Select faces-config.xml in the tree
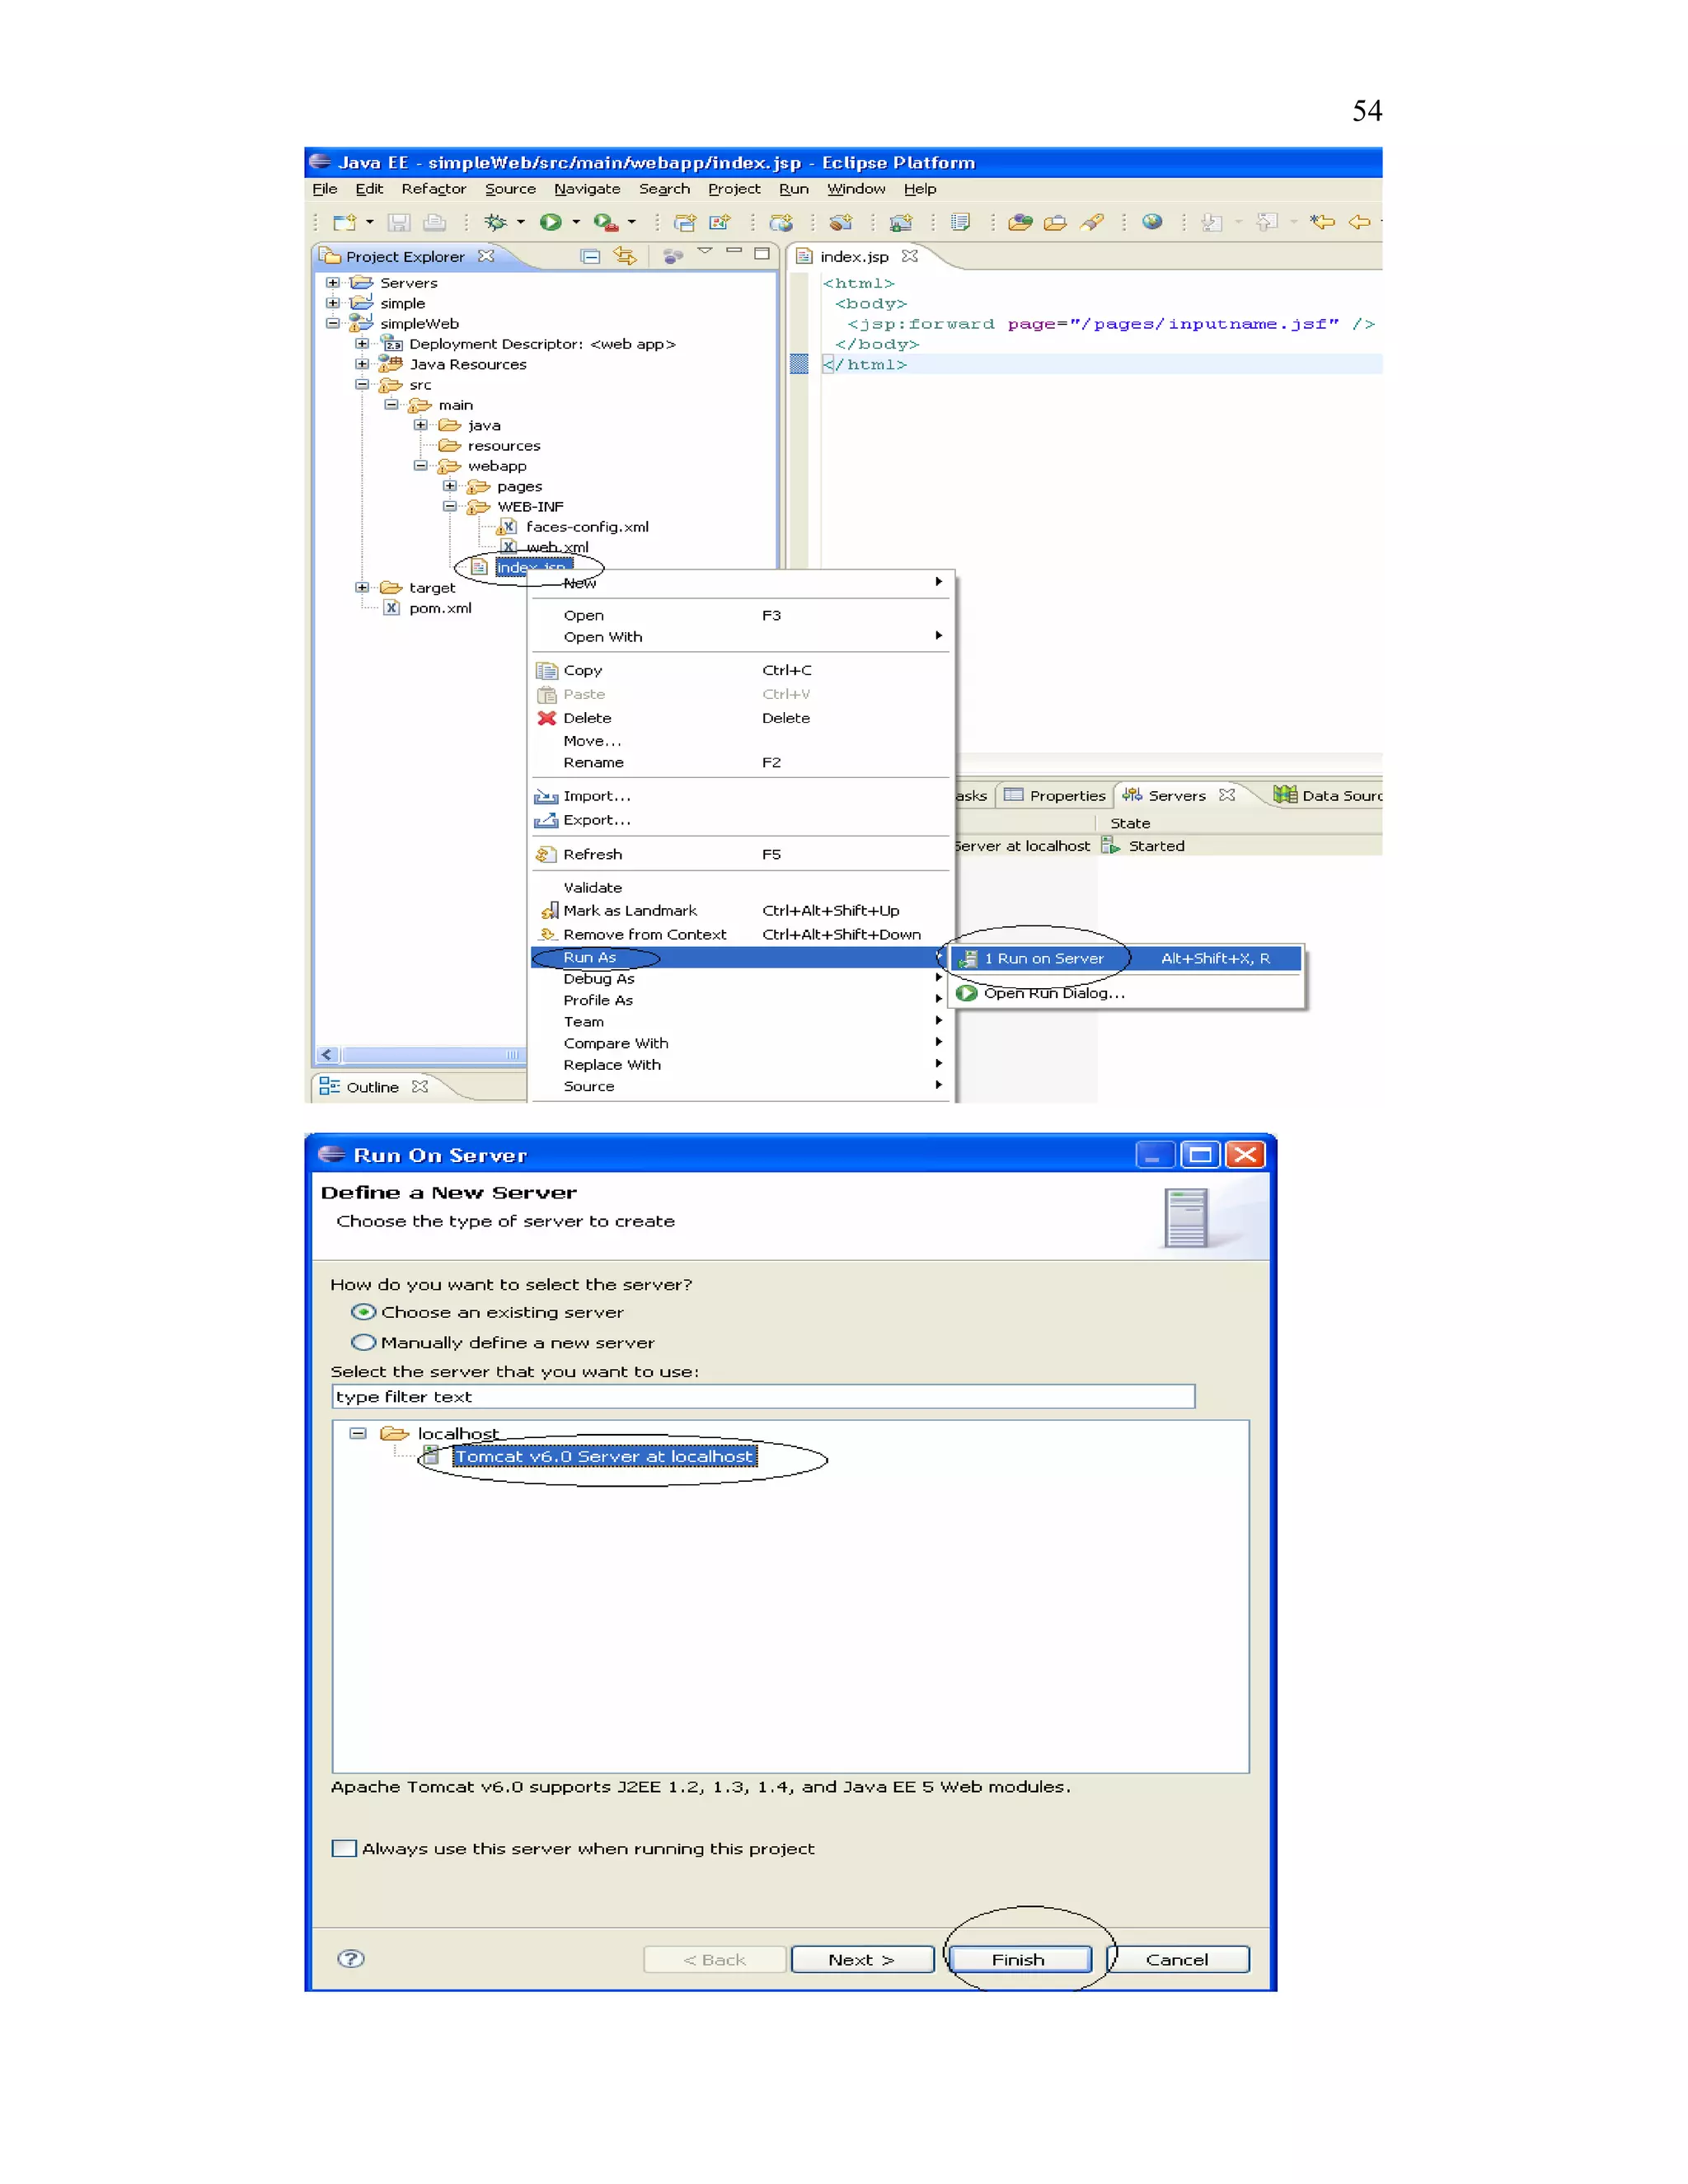This screenshot has height=2184, width=1688. tap(587, 527)
